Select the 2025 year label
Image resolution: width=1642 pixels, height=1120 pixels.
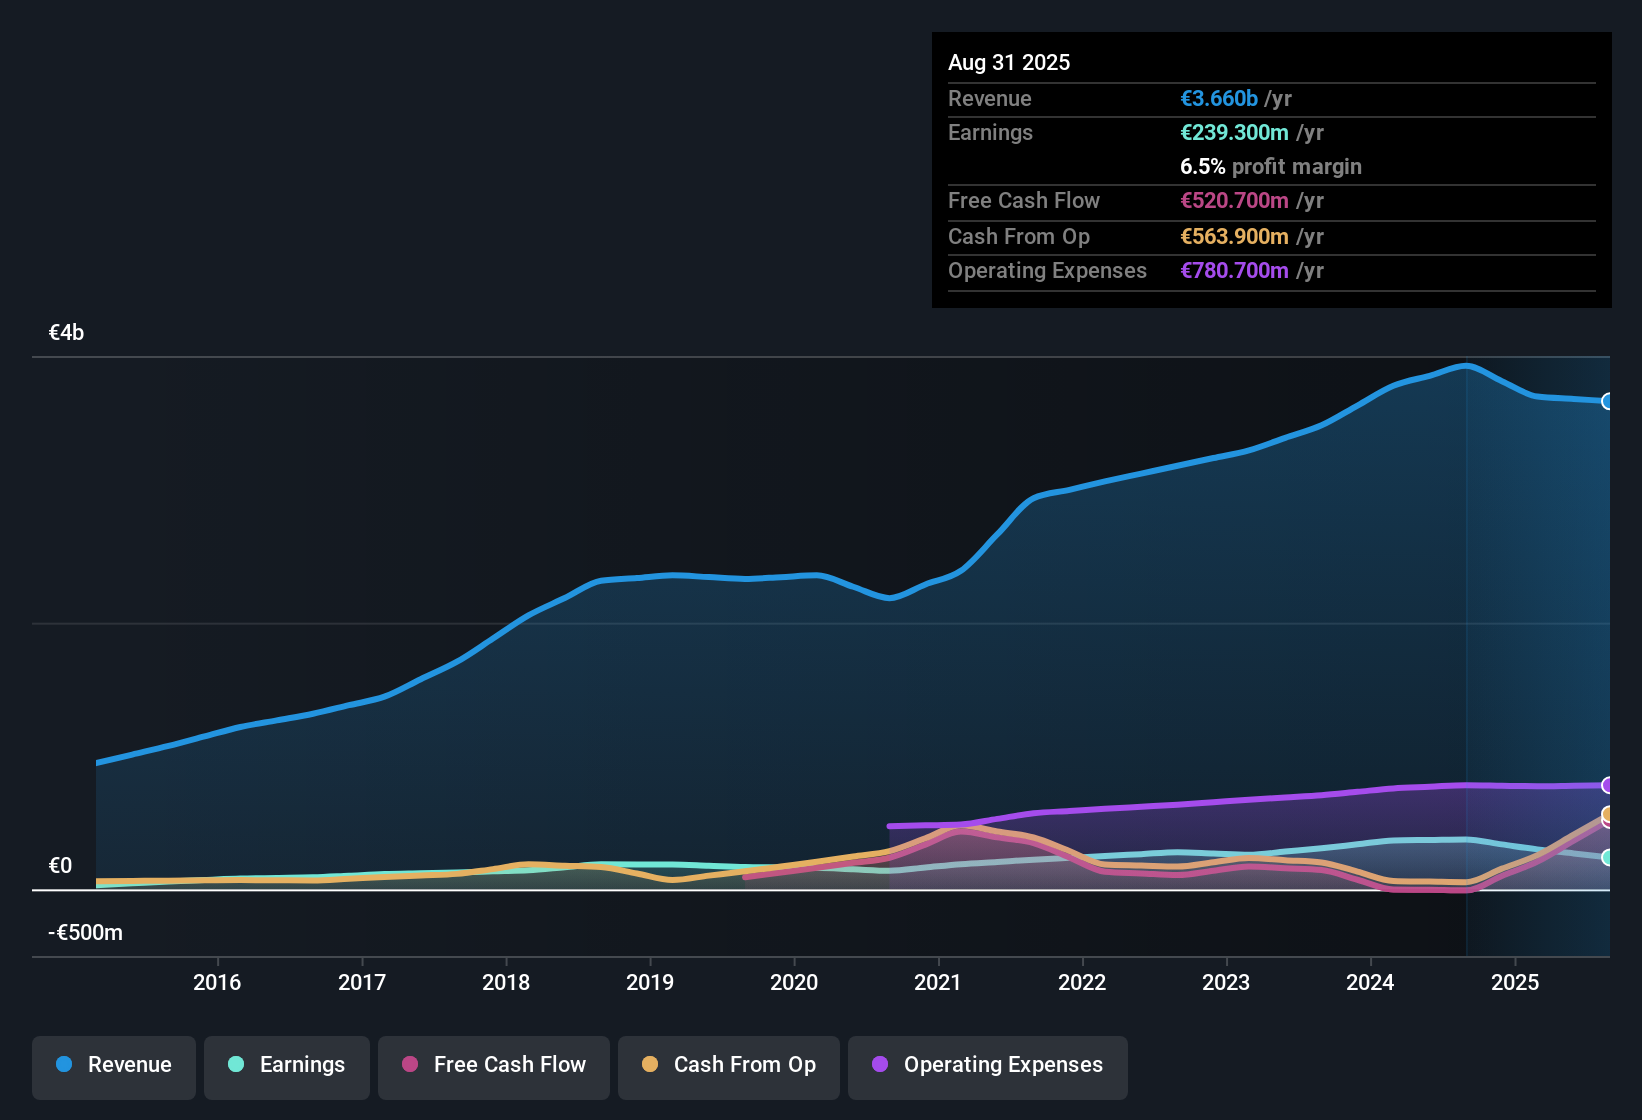pyautogui.click(x=1515, y=983)
